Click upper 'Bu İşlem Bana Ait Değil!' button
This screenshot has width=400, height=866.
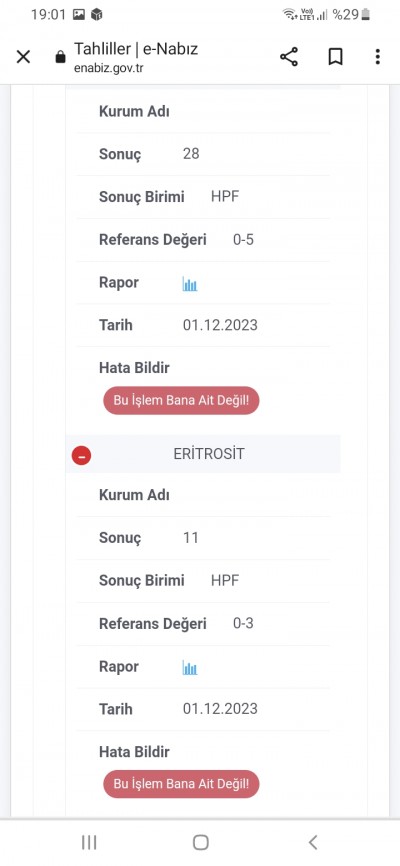click(181, 400)
